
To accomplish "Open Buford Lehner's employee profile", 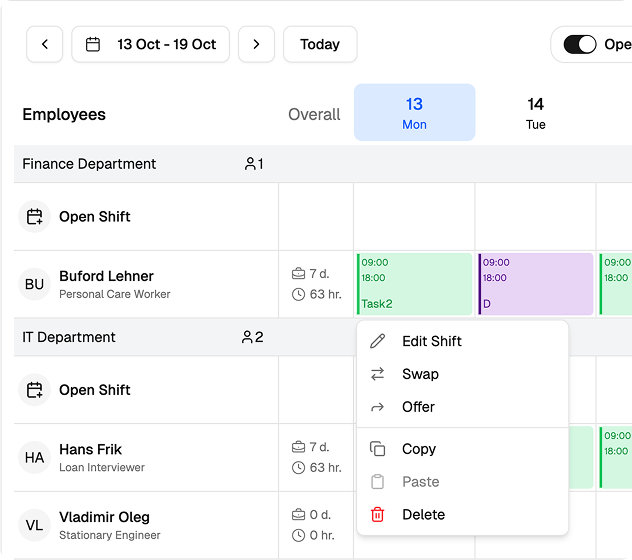I will (106, 276).
